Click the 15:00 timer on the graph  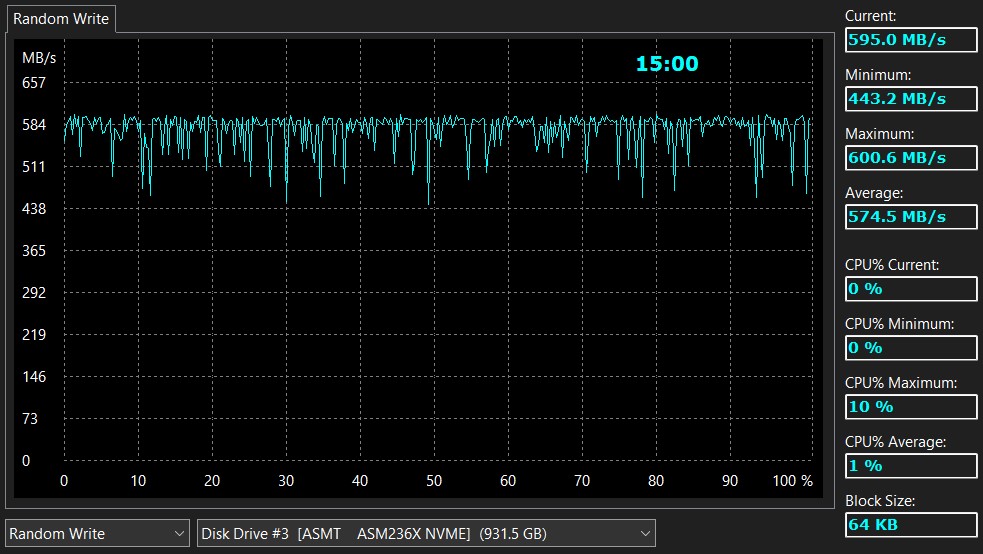tap(667, 64)
